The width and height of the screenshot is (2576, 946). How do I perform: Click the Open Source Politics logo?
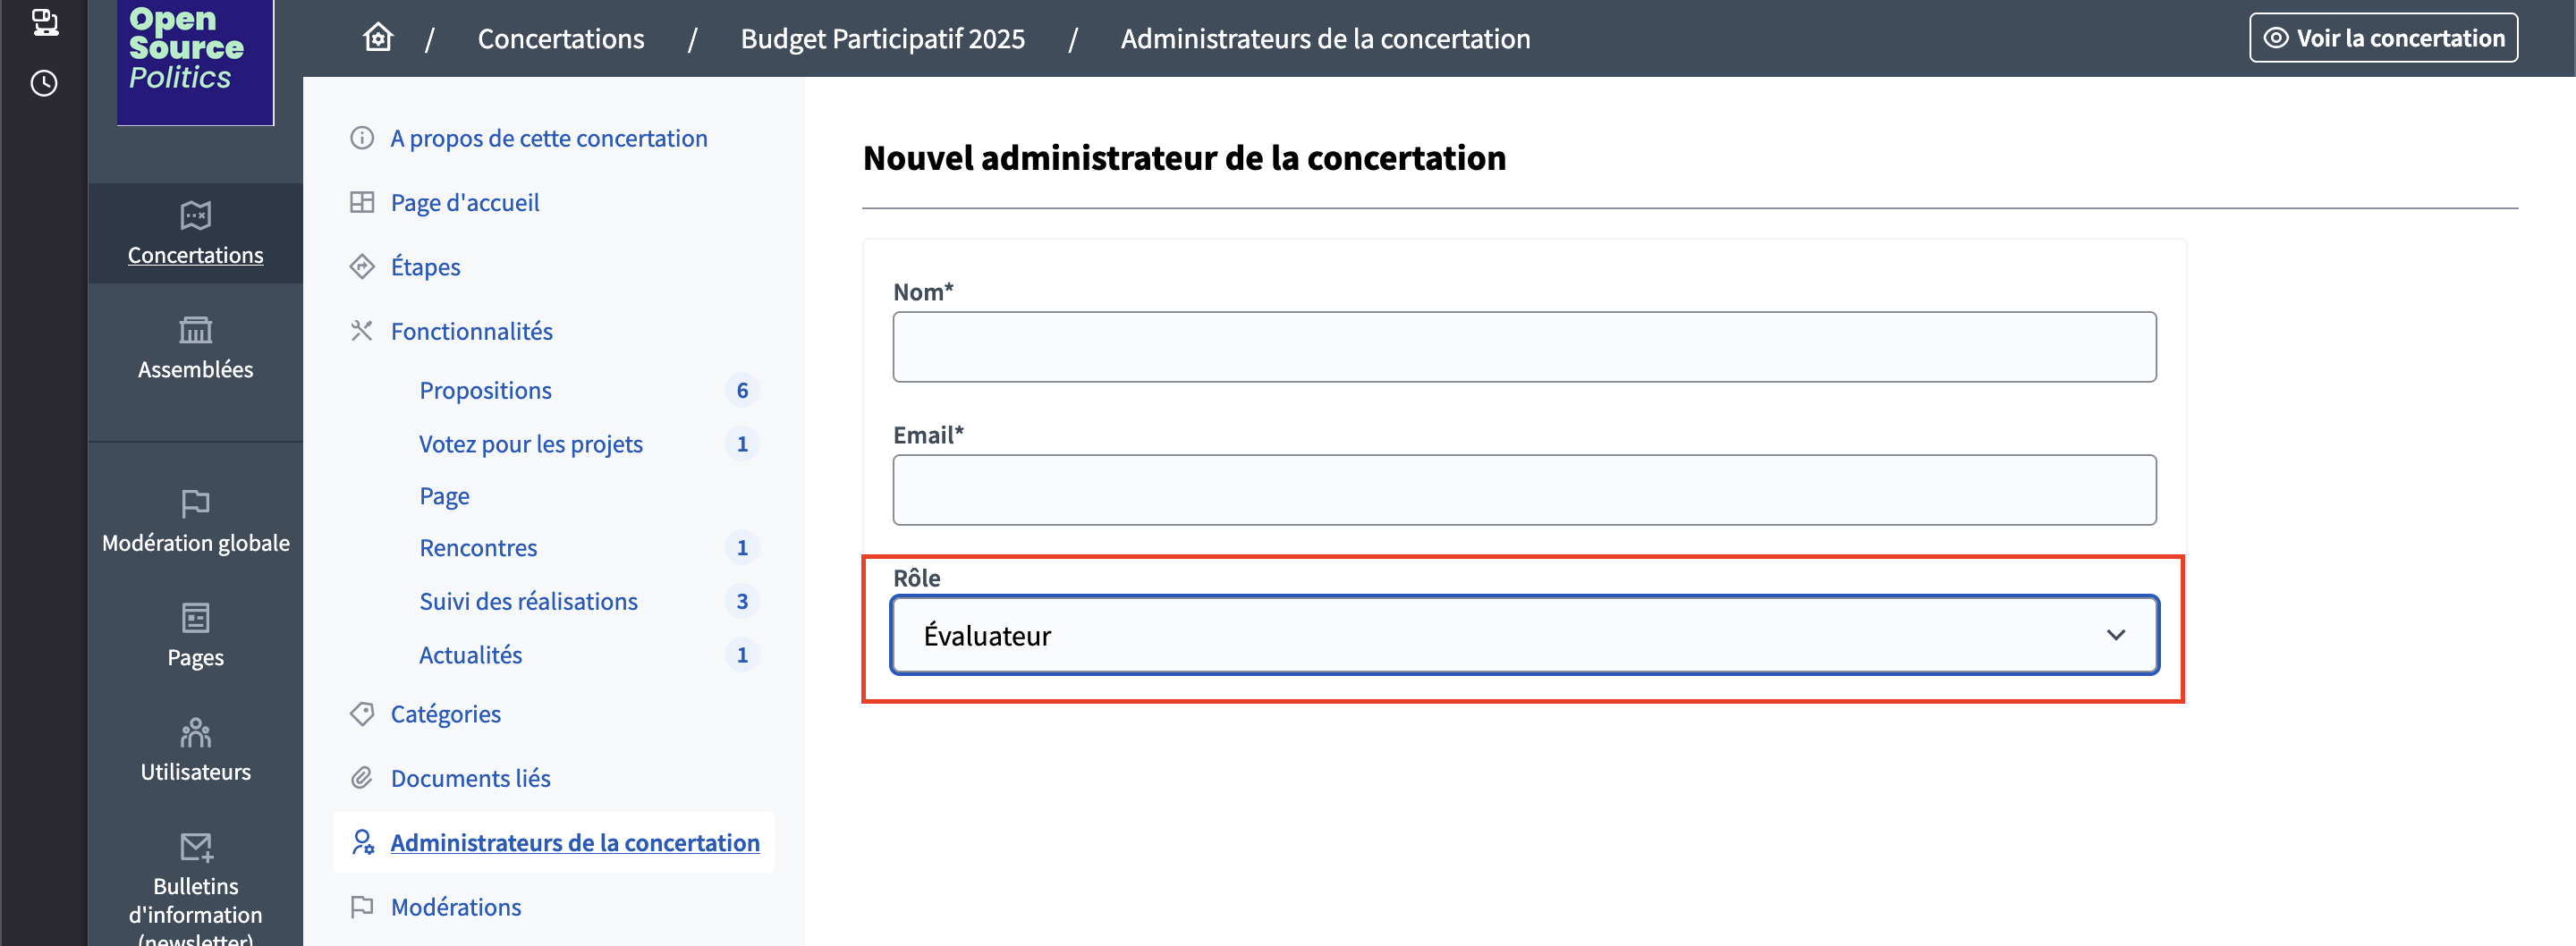(x=195, y=62)
